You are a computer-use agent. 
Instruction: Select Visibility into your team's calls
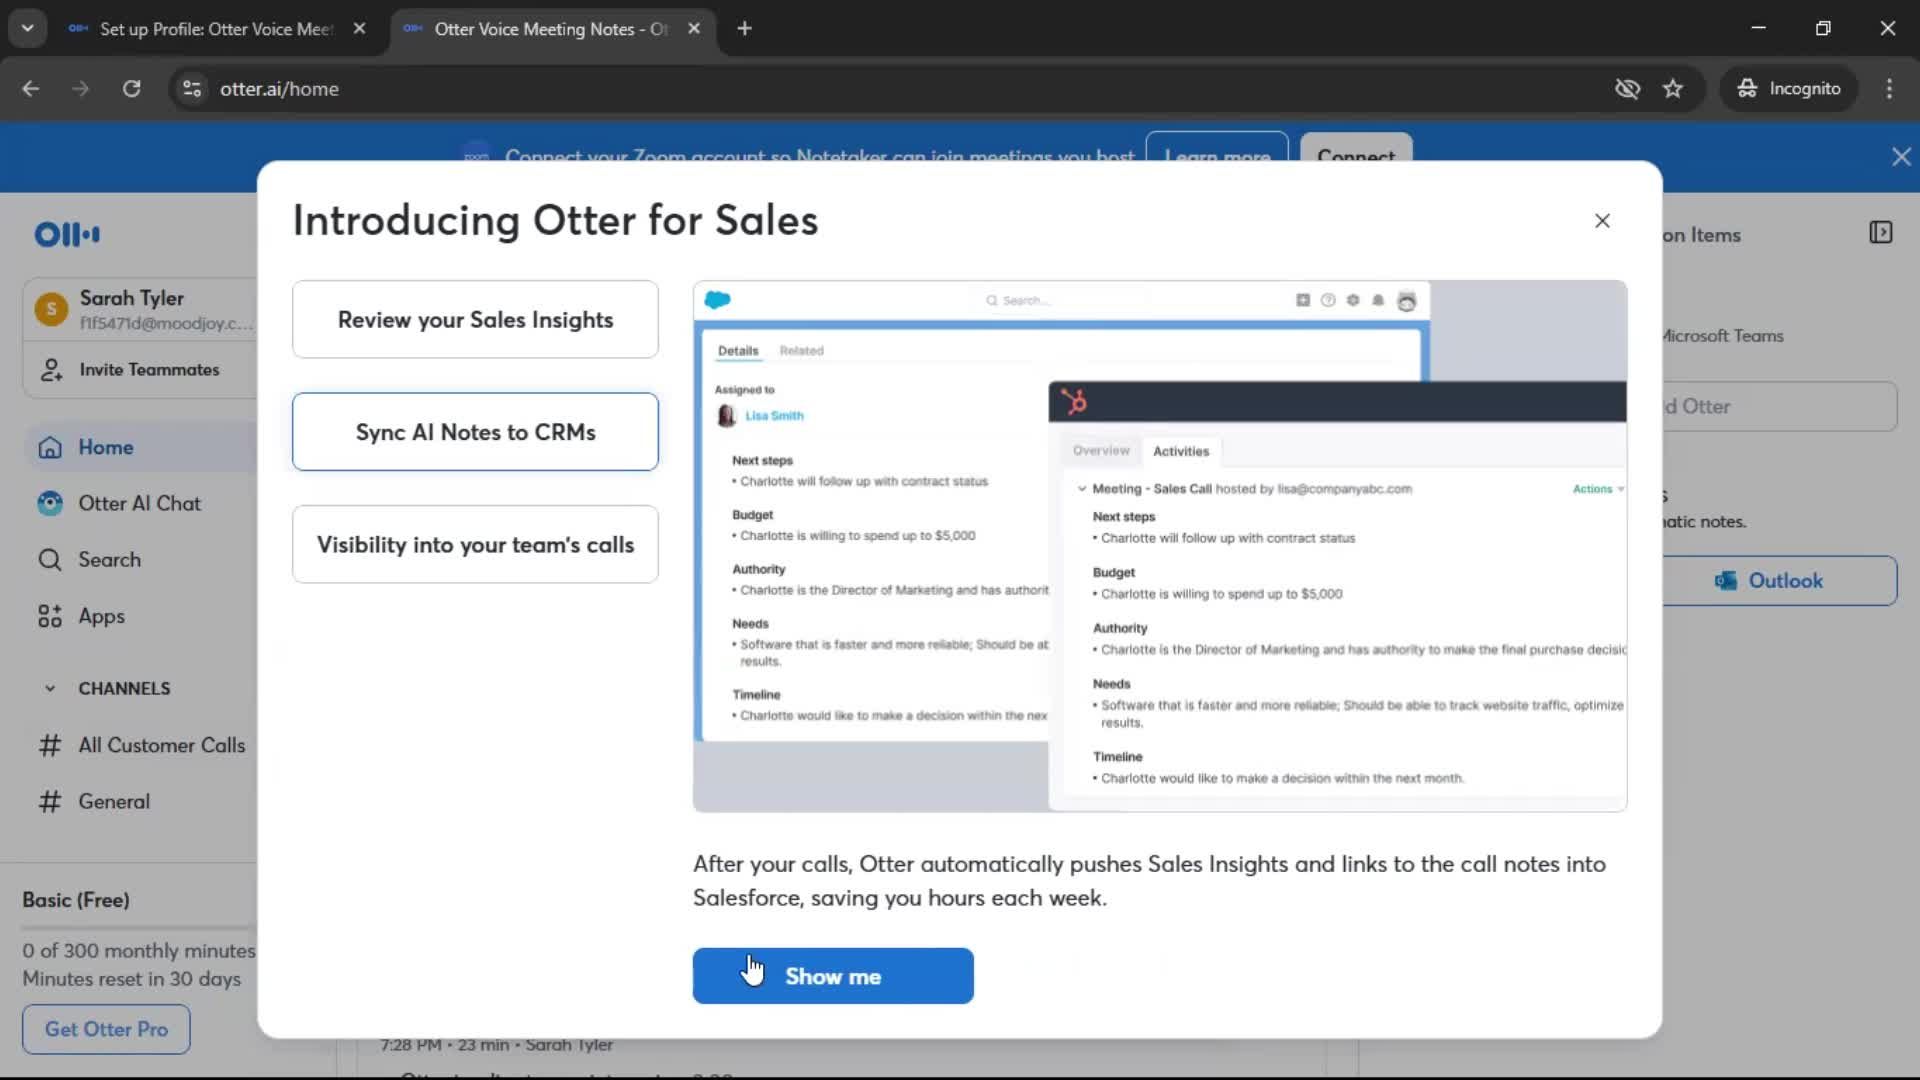(475, 545)
